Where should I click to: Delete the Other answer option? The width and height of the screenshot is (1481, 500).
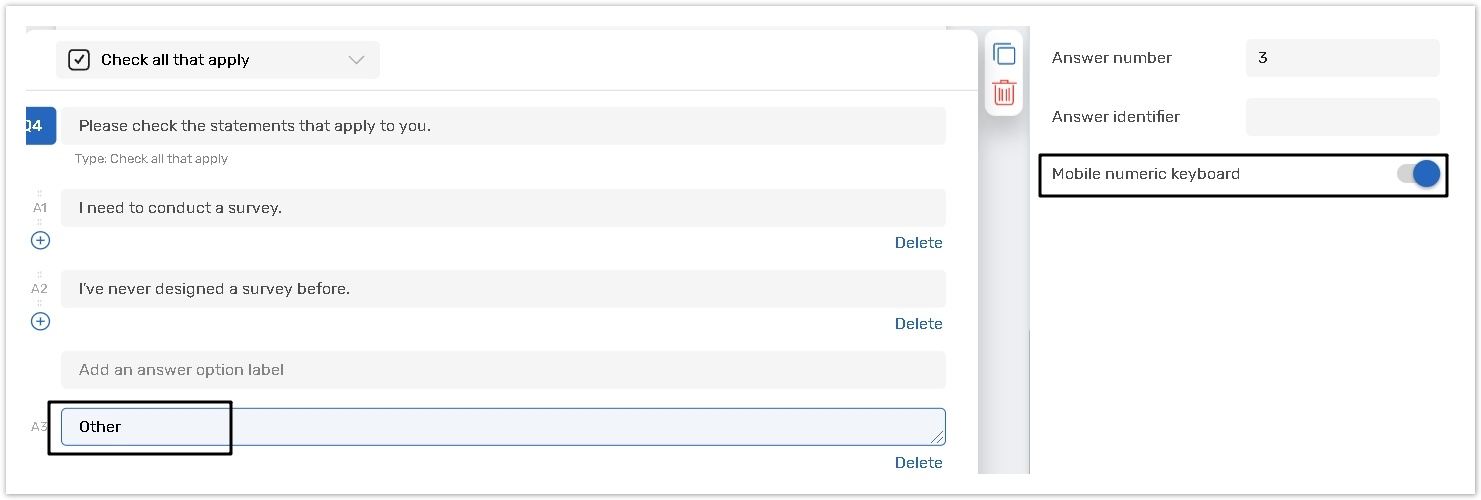tap(918, 462)
